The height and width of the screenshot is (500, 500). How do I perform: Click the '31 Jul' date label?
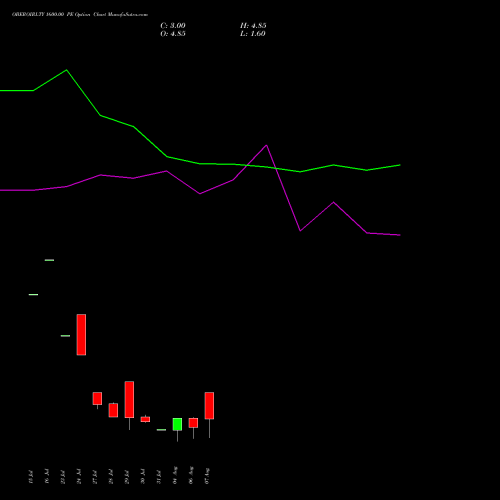coord(159,476)
